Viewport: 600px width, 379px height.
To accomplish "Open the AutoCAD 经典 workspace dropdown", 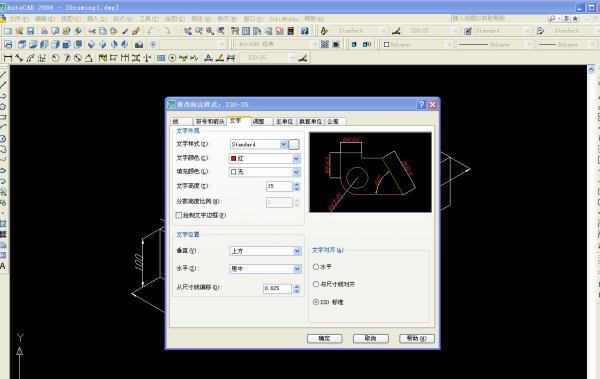I will tap(276, 44).
